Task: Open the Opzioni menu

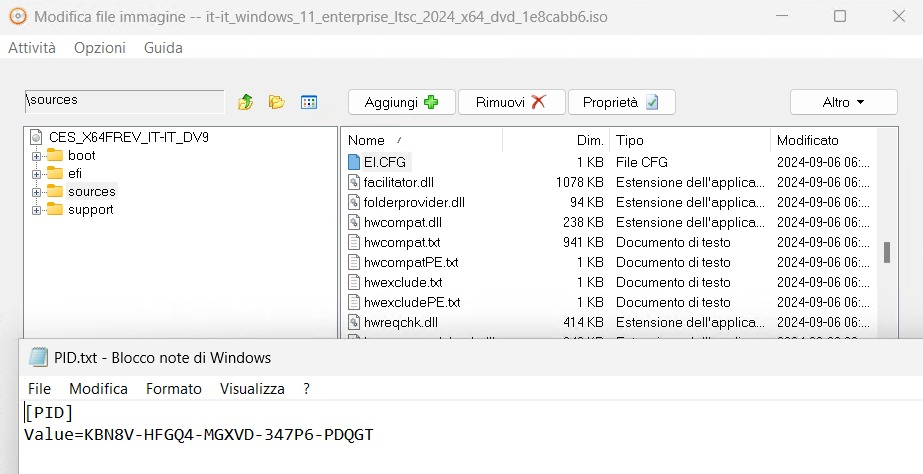Action: point(99,48)
